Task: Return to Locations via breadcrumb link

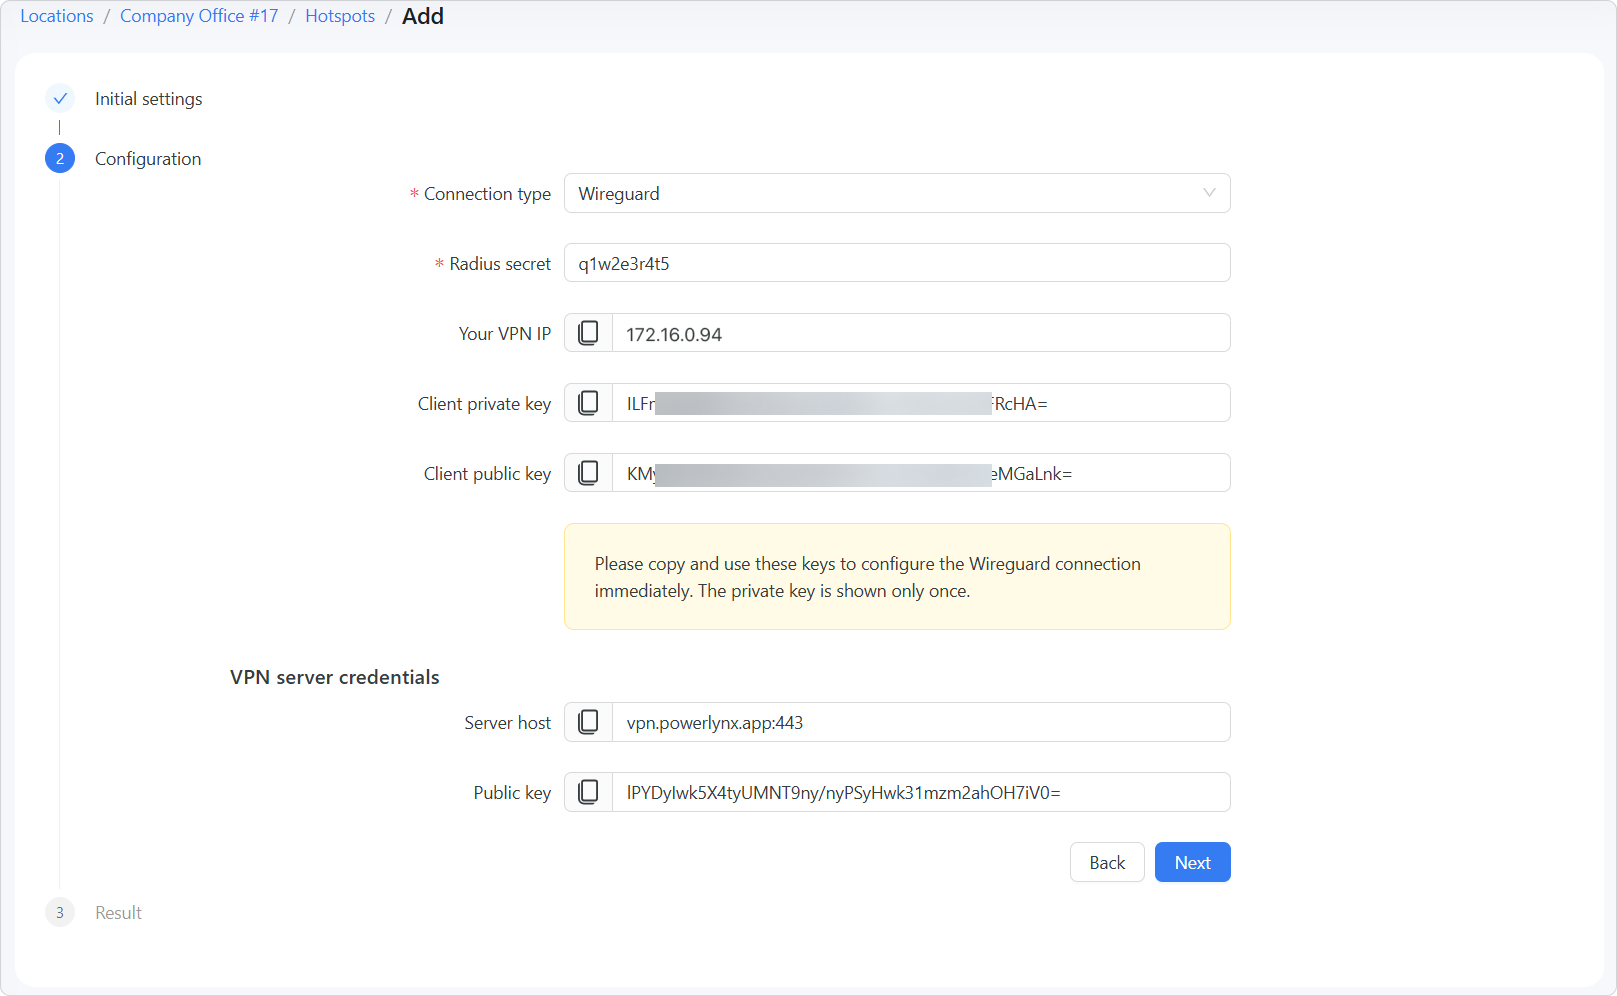Action: 56,15
